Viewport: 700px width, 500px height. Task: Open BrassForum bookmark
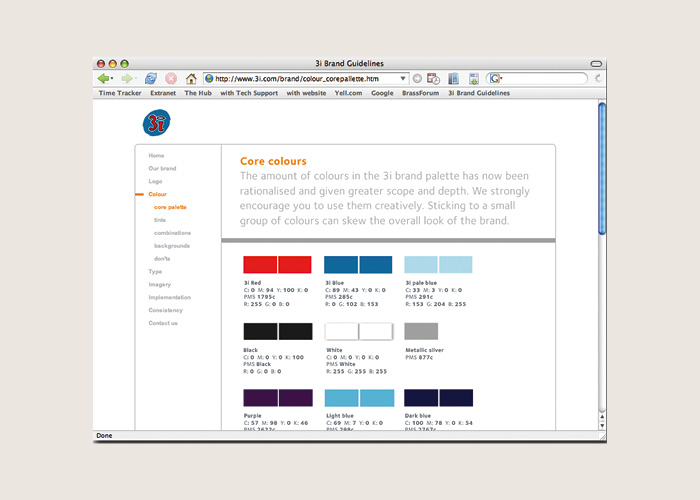pyautogui.click(x=421, y=93)
